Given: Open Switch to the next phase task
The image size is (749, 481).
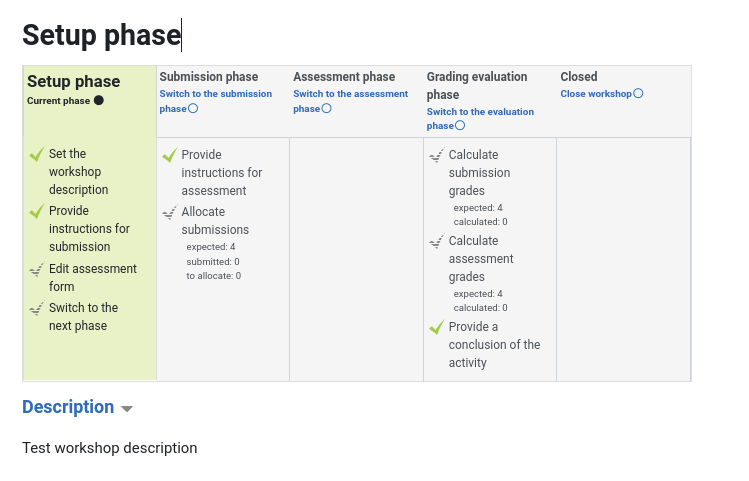Looking at the screenshot, I should (83, 317).
